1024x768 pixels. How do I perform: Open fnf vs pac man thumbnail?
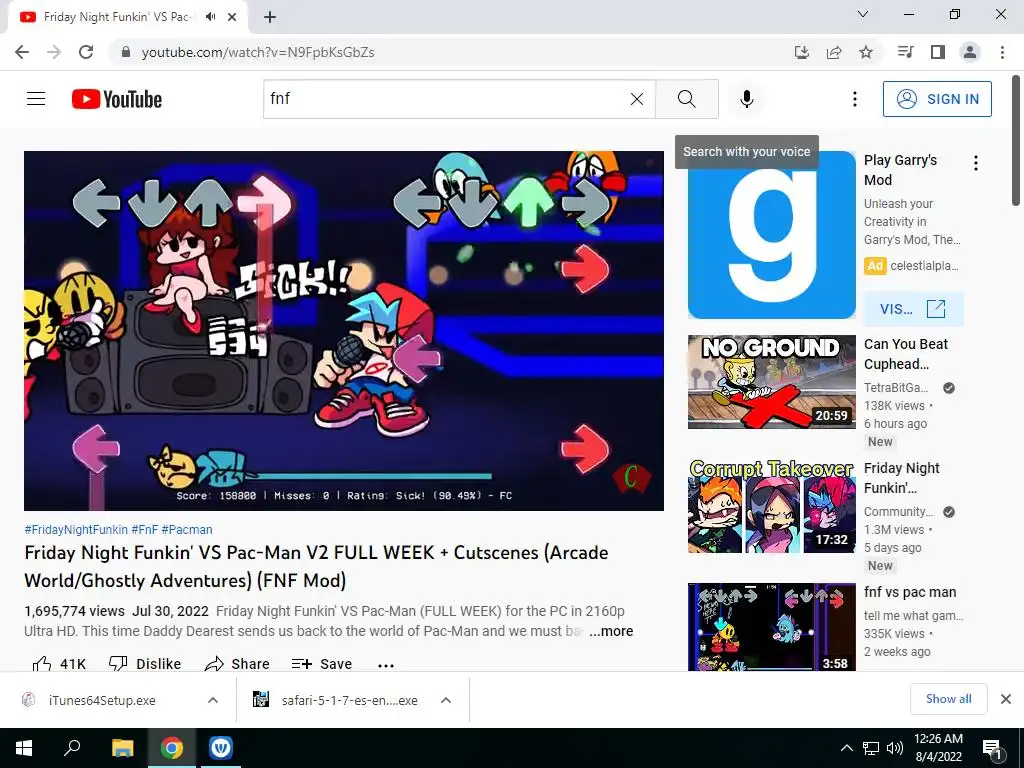pos(771,627)
